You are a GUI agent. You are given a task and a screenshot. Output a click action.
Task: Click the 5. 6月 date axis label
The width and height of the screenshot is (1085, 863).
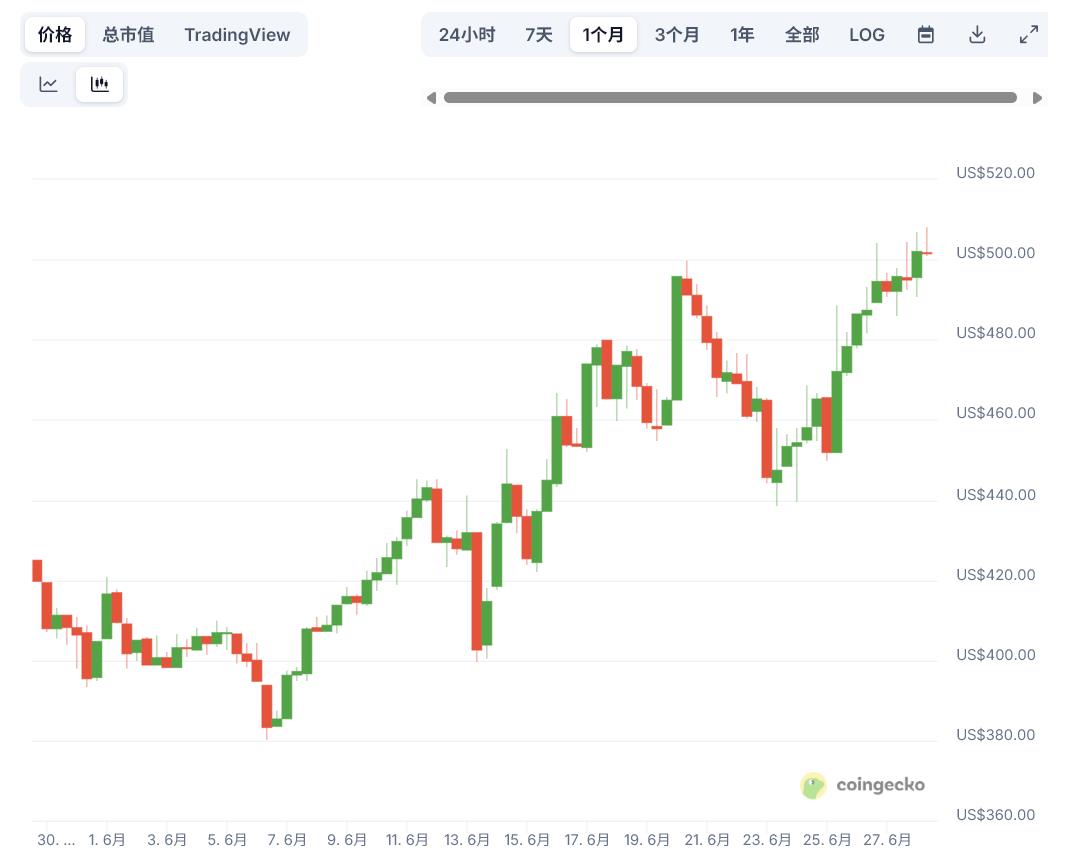(x=227, y=840)
